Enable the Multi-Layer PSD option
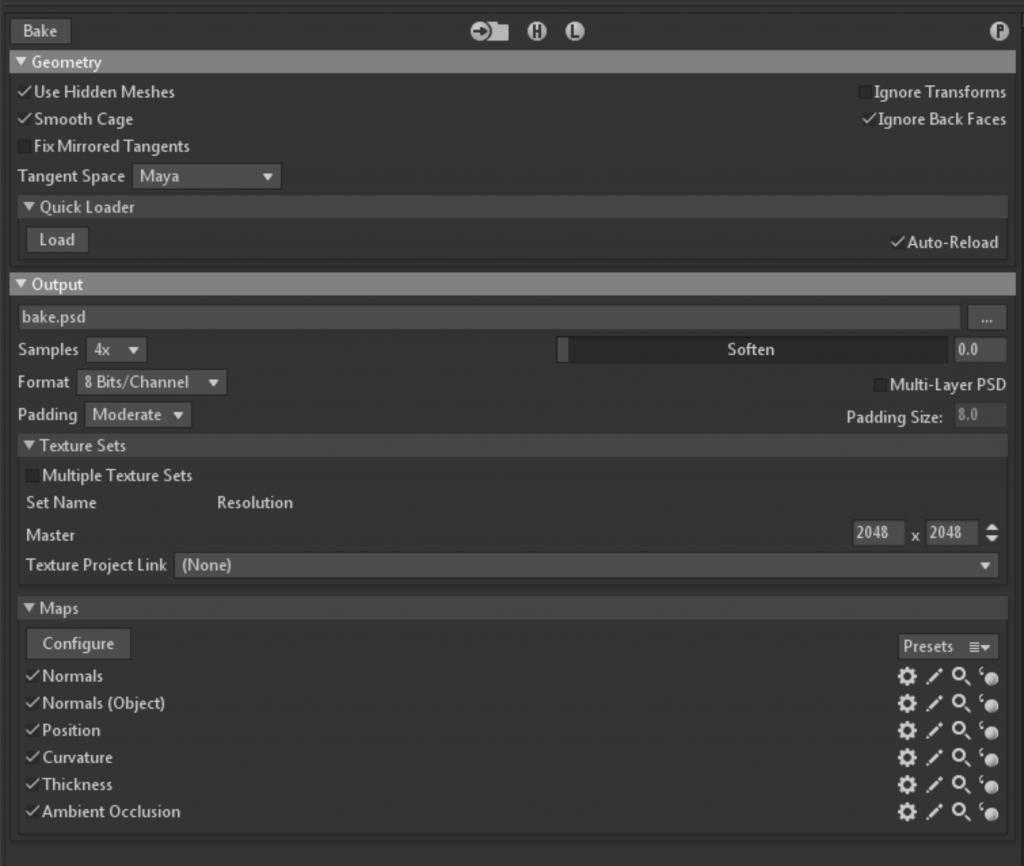Screen dimensions: 1024x866 880,385
